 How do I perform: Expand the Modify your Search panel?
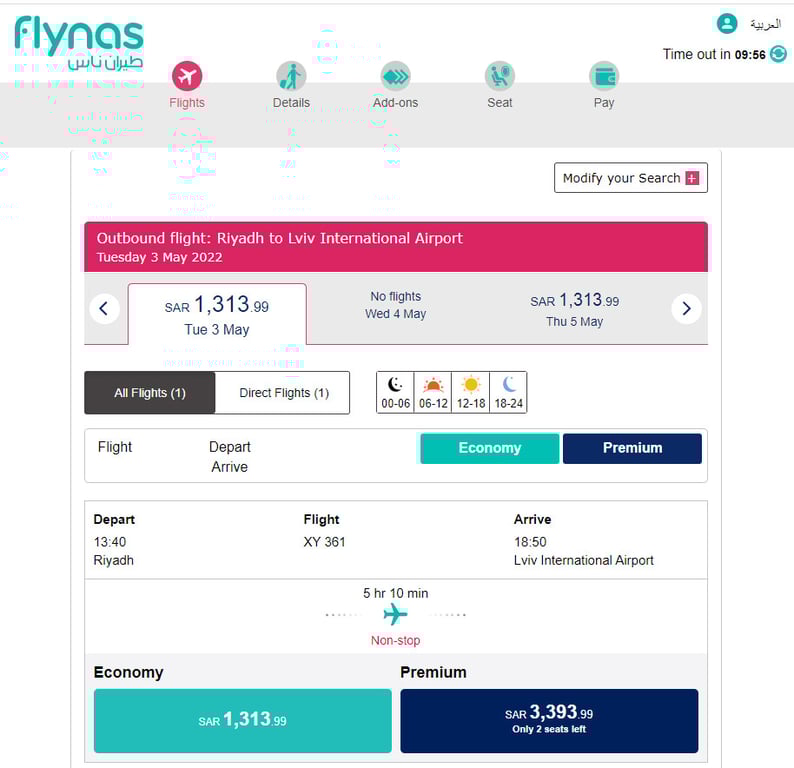(631, 178)
